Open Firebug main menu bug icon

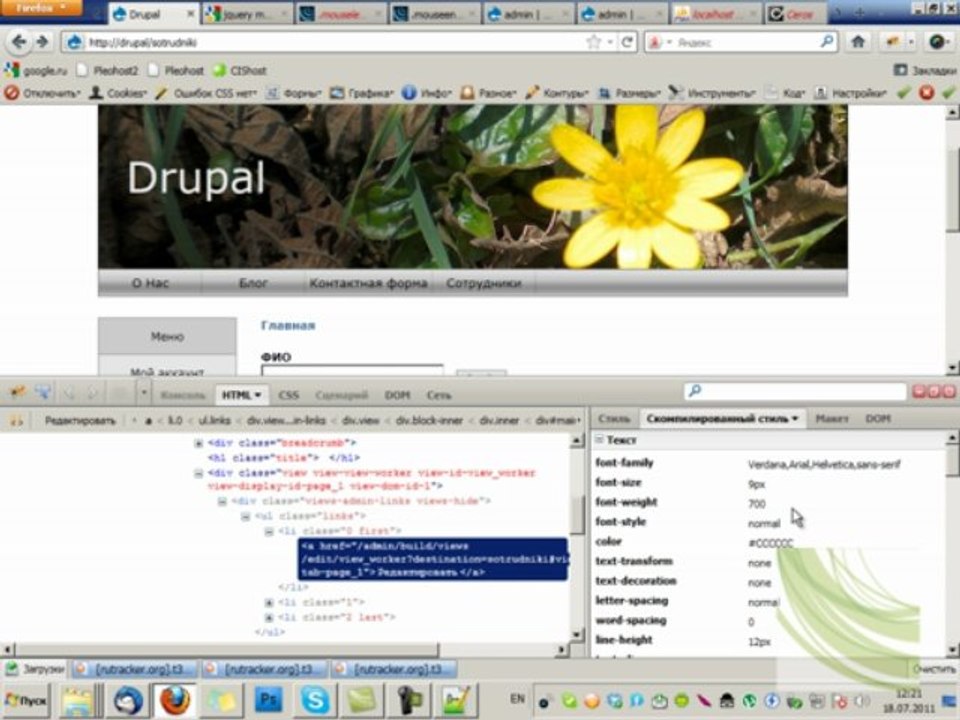(x=17, y=392)
